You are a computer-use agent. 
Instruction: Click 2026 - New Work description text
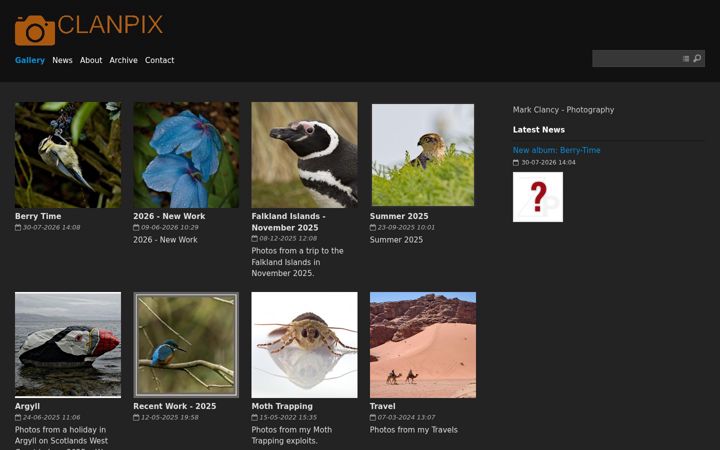(x=165, y=240)
